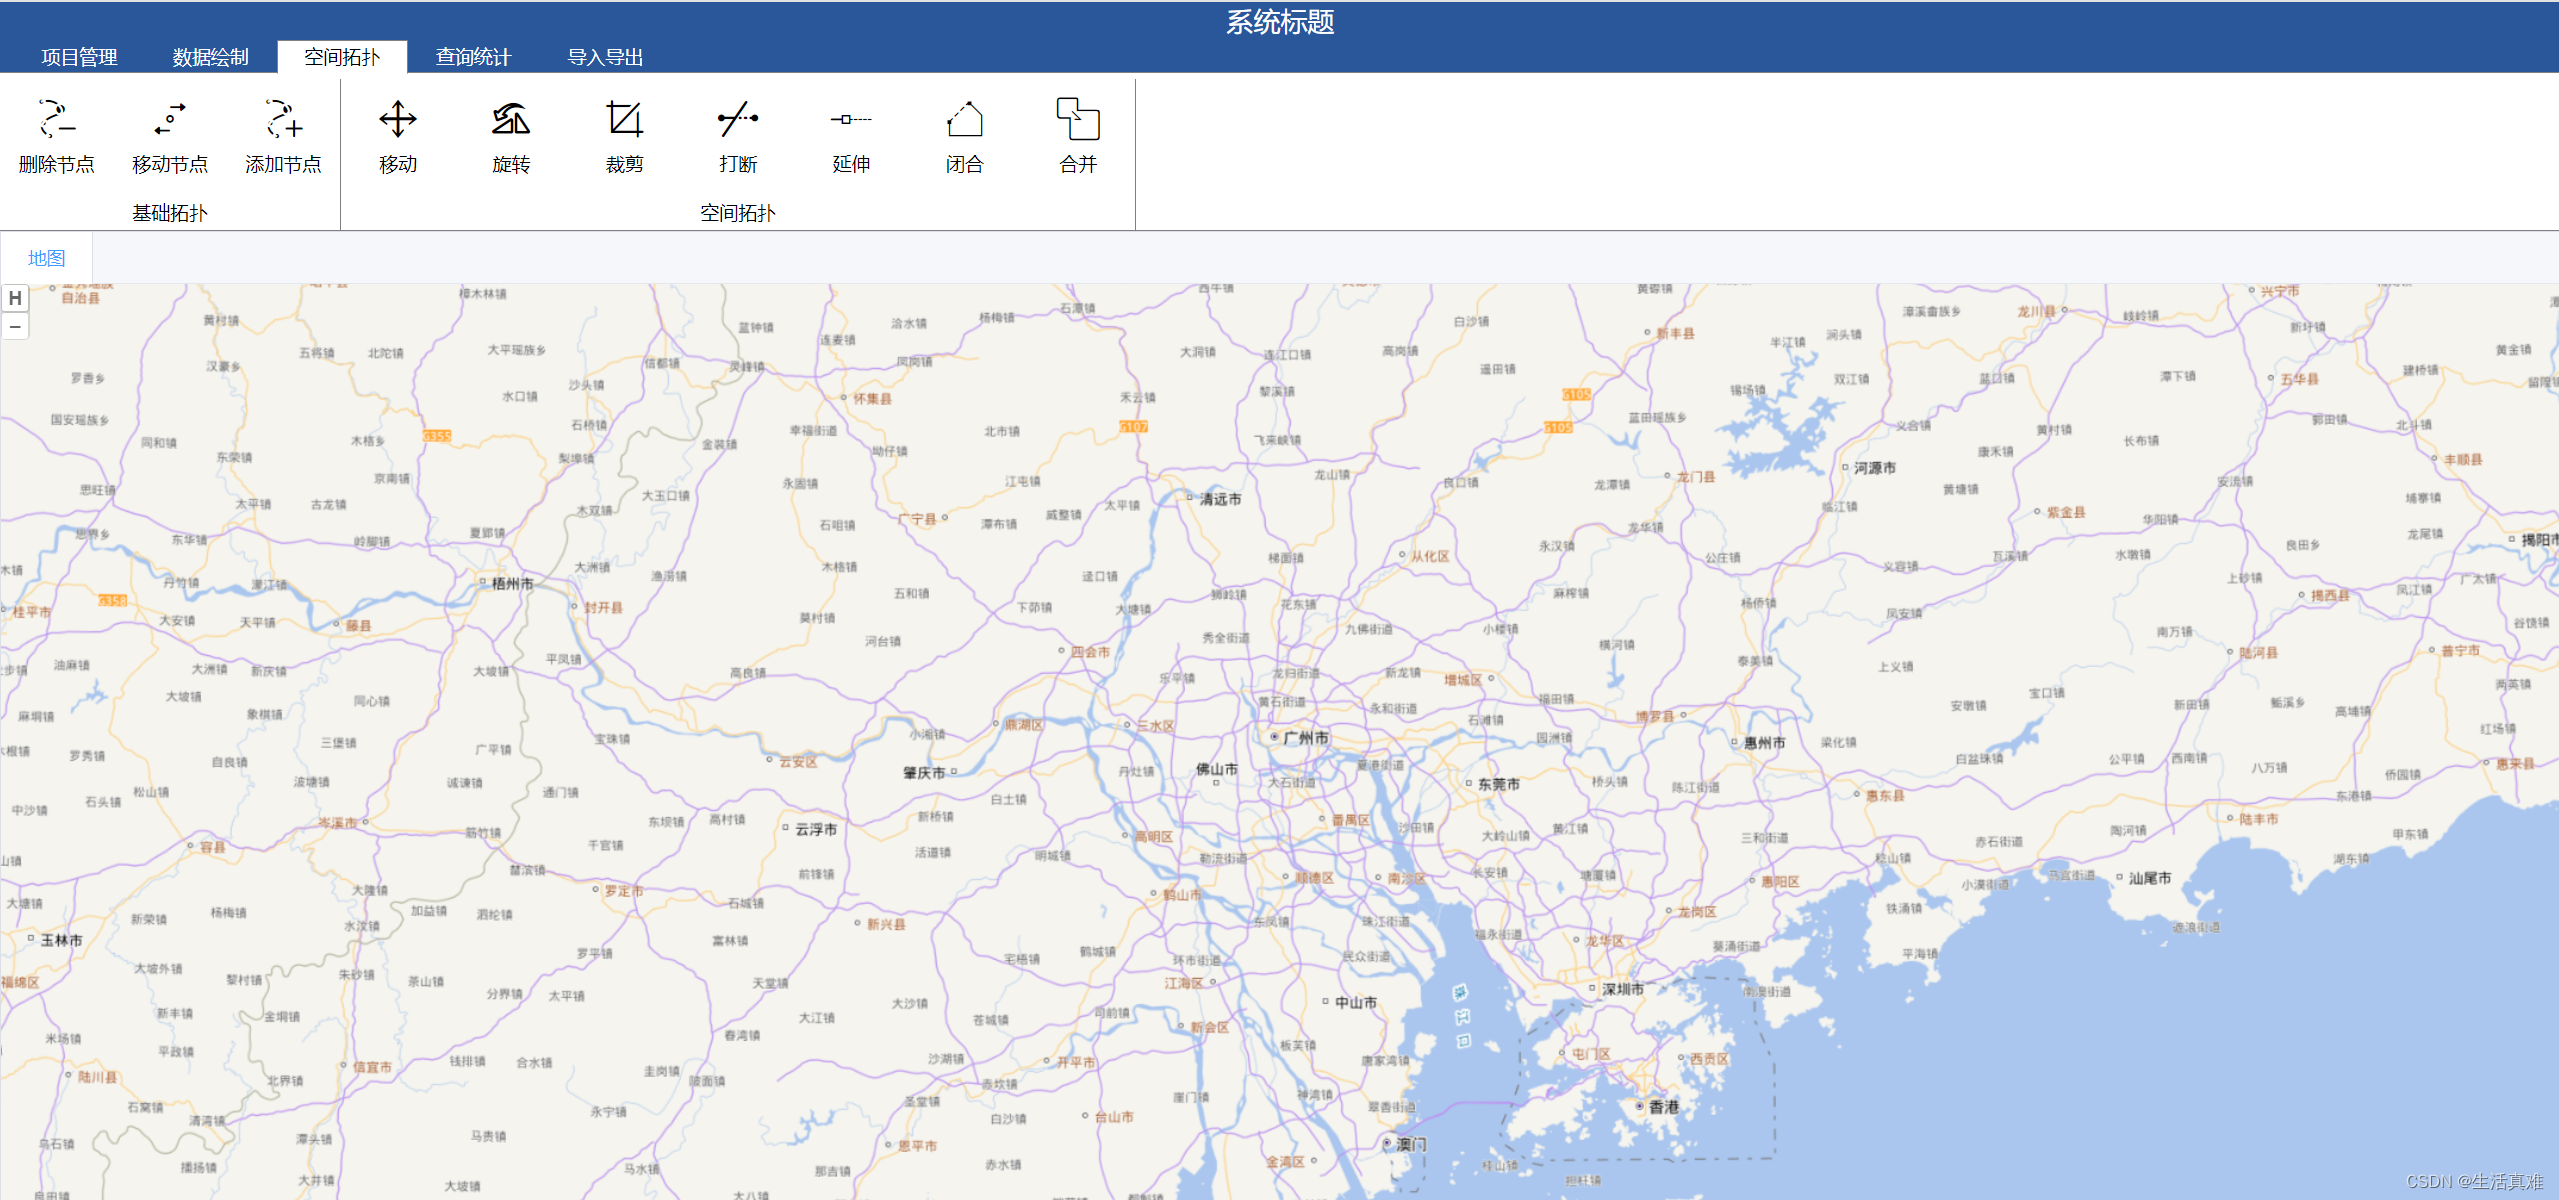Select the 裁剪 (clip) tool
Viewport: 2559px width, 1200px height.
pyautogui.click(x=624, y=135)
